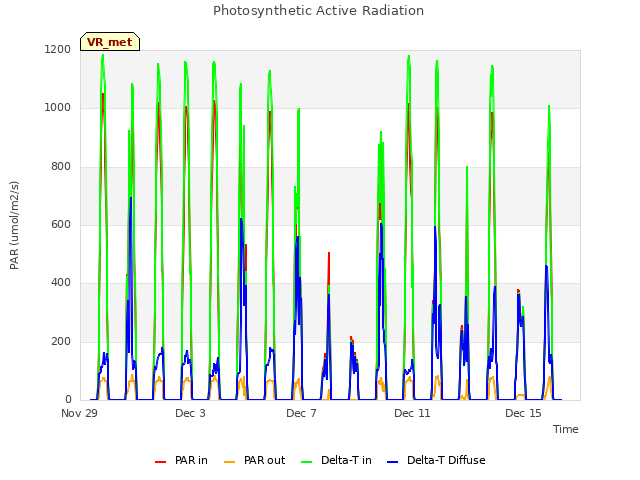This screenshot has height=480, width=640.
Task: Click the blue Delta-T Diffuse legend swatch
Action: (x=392, y=462)
